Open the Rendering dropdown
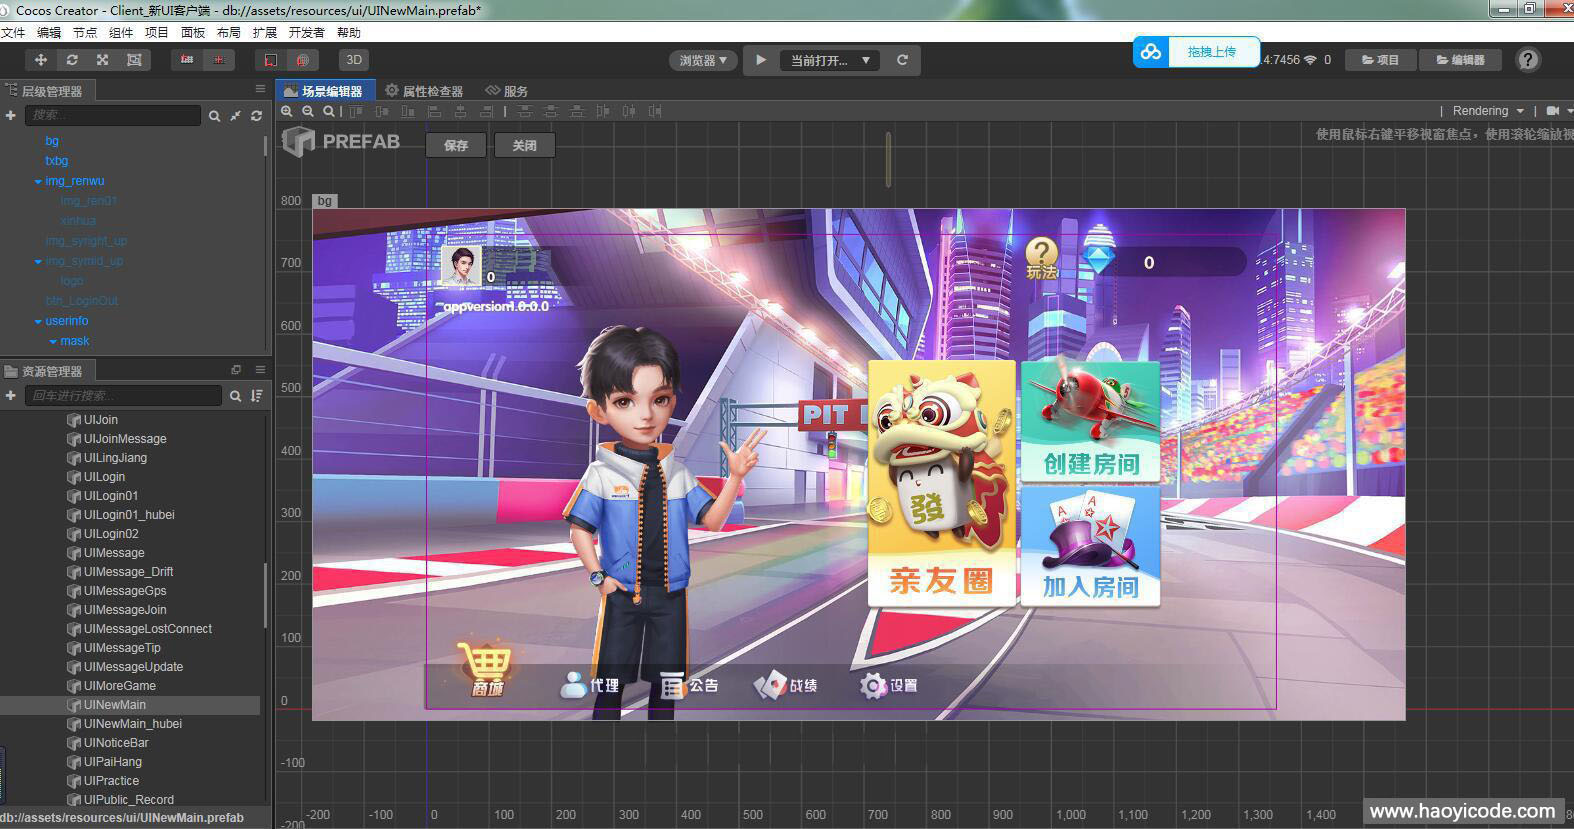This screenshot has height=829, width=1574. pos(1488,111)
